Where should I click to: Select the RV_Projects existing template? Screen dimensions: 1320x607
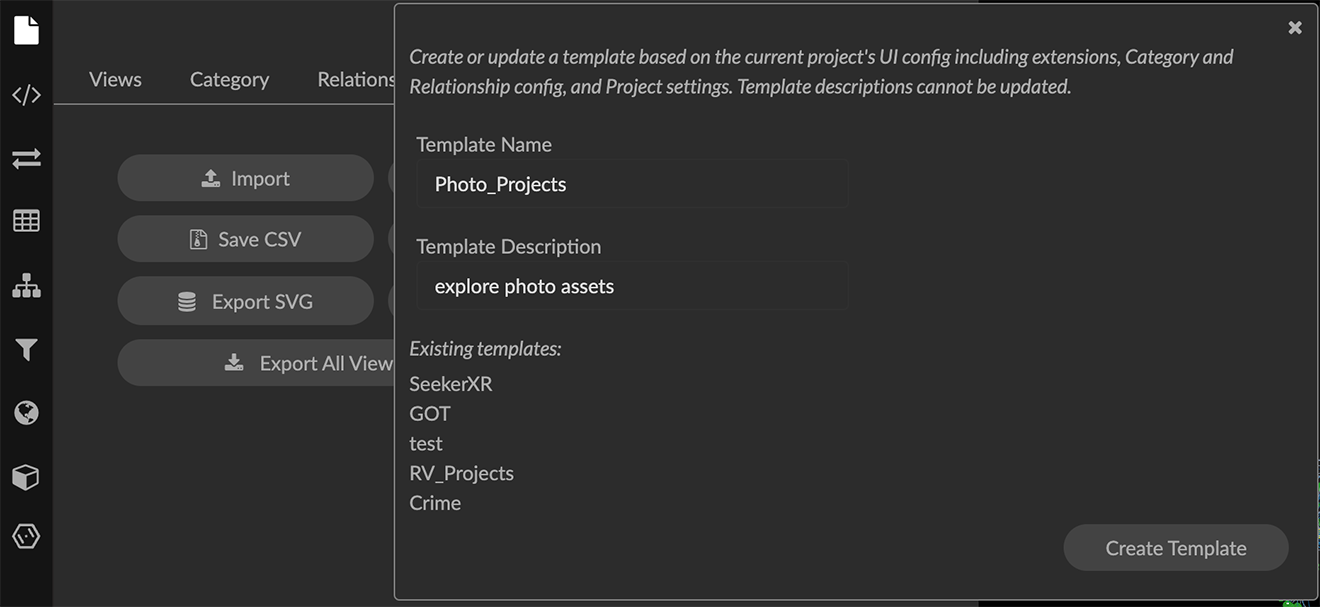pyautogui.click(x=461, y=473)
